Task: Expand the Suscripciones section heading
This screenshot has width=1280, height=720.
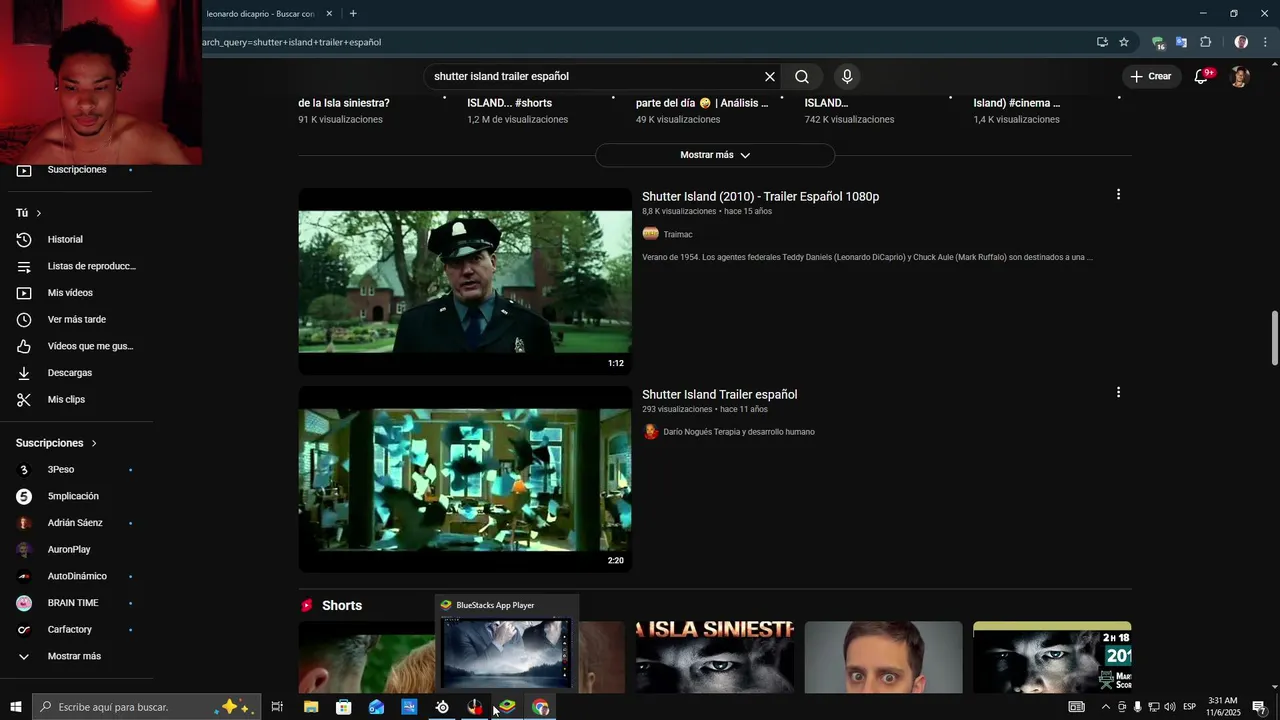Action: coord(56,443)
